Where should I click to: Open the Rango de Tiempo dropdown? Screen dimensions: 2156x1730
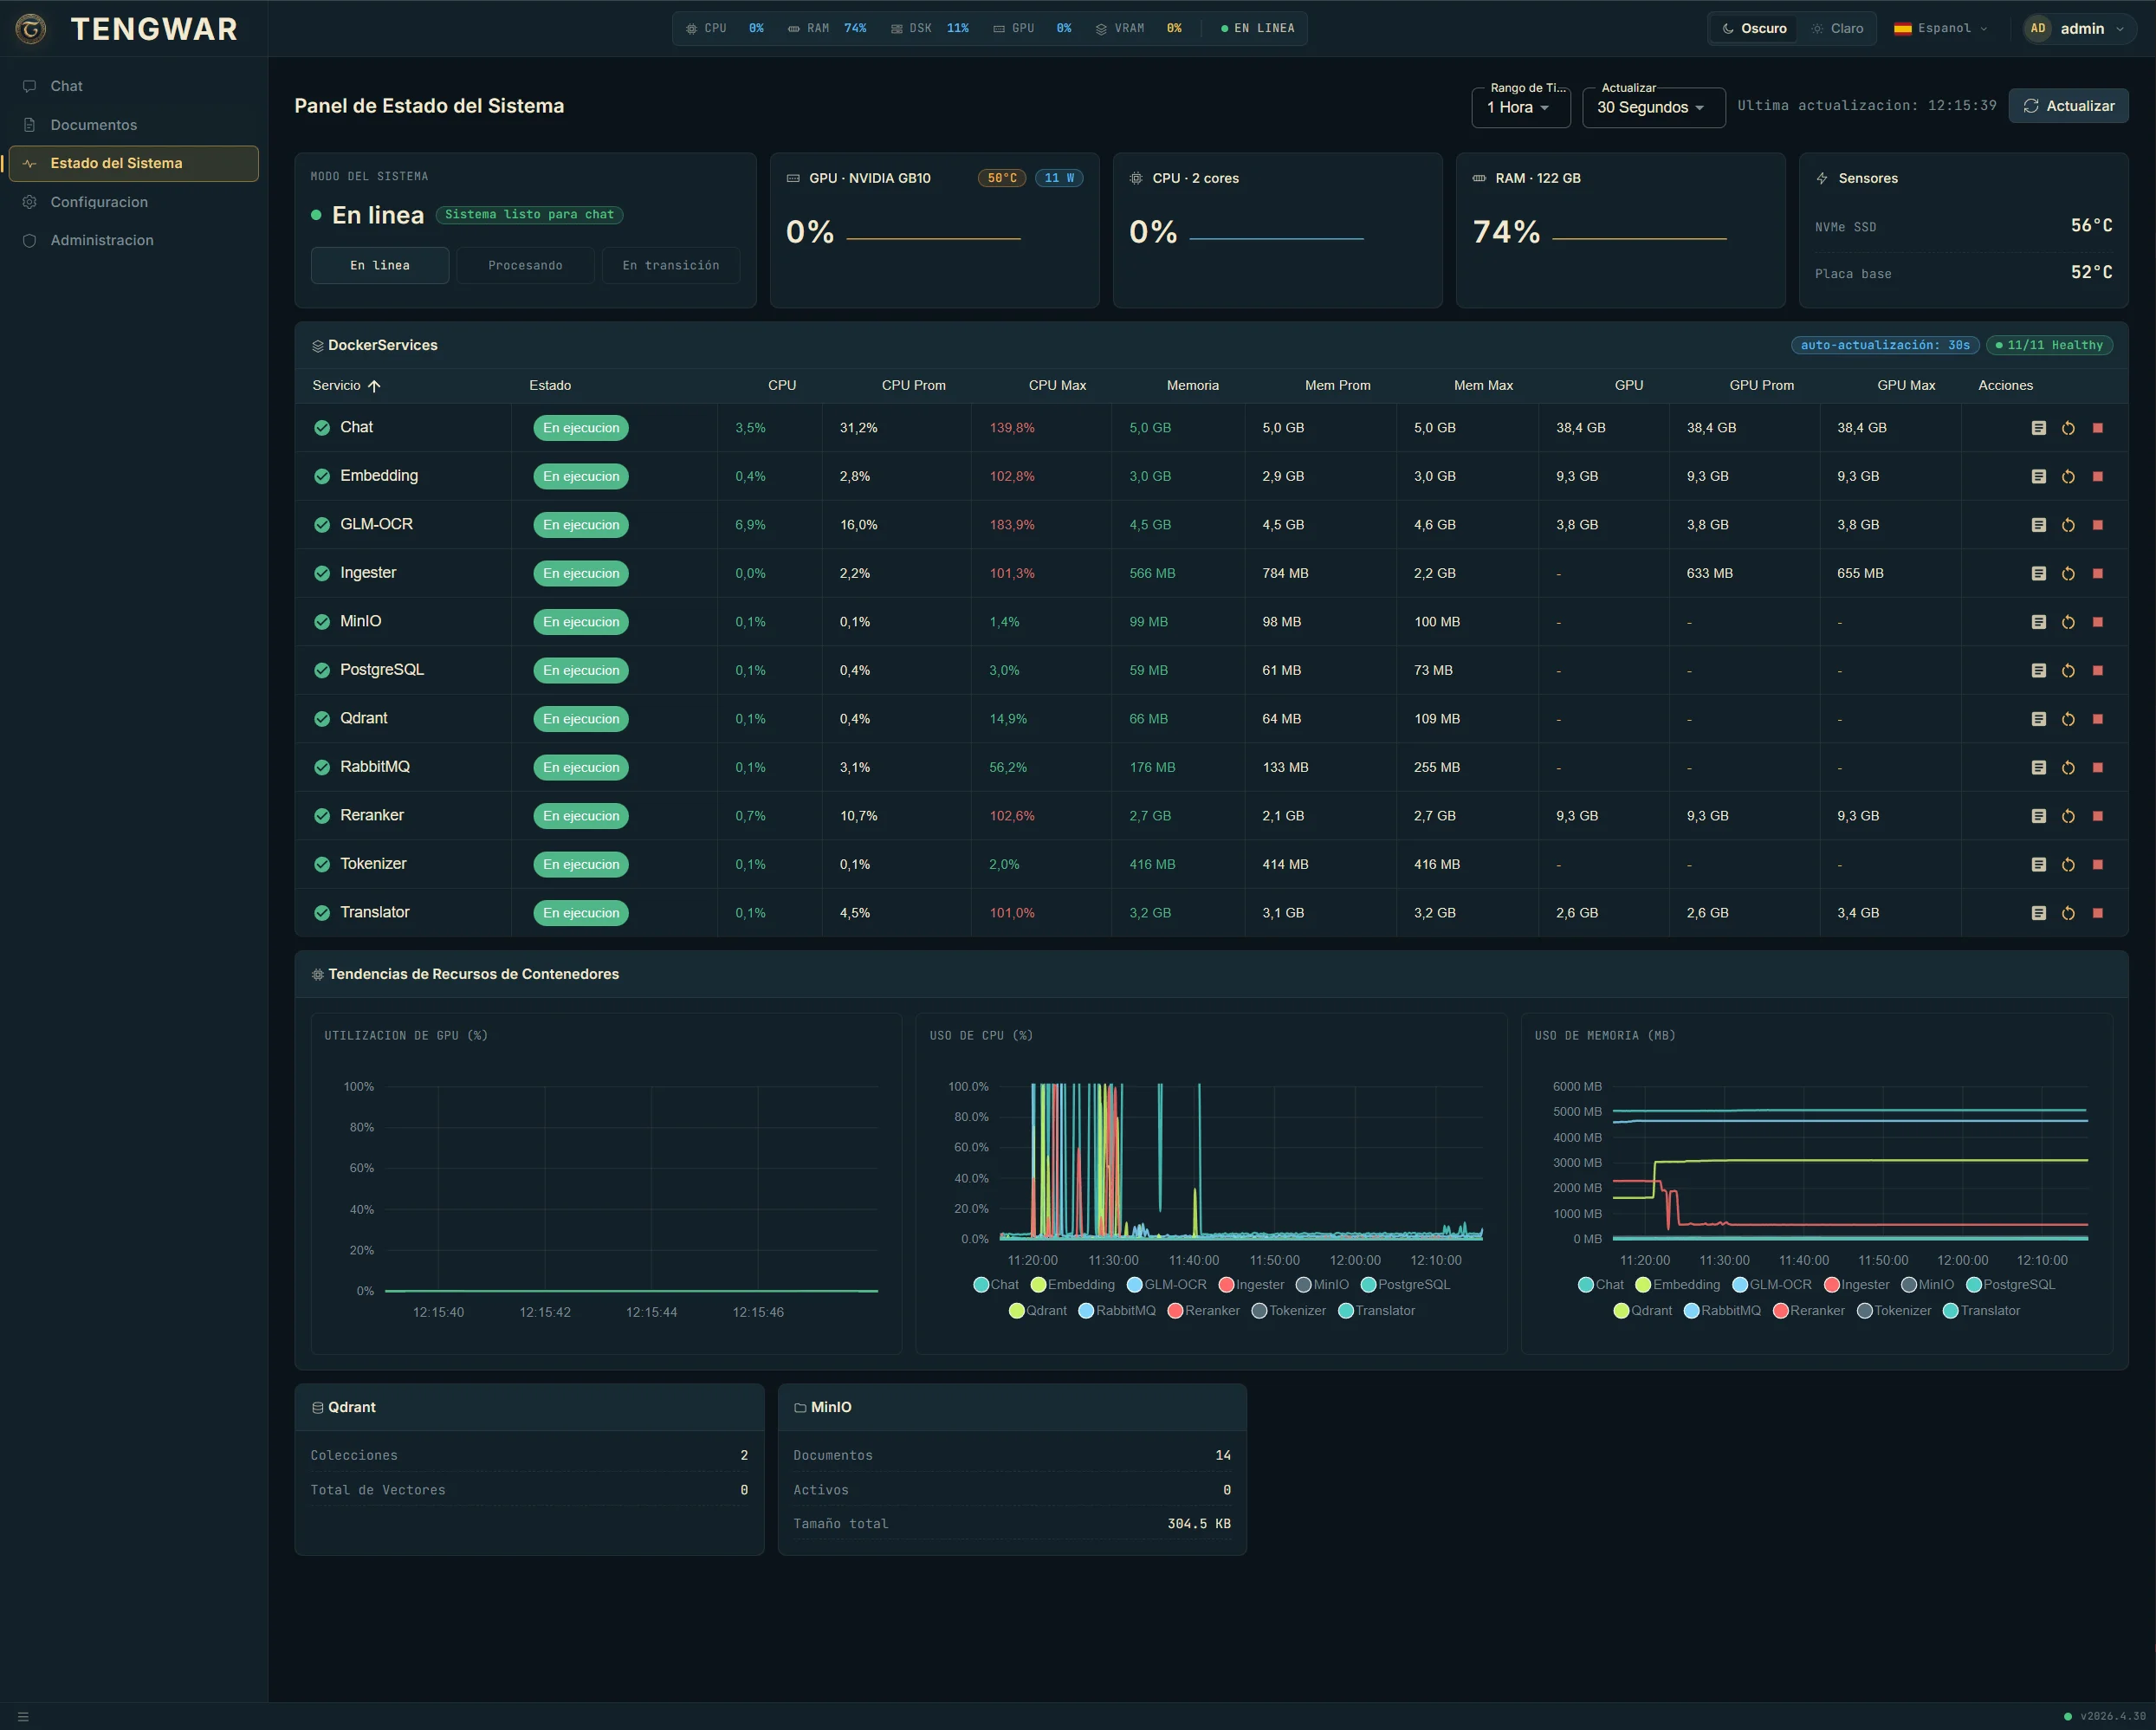(1521, 107)
